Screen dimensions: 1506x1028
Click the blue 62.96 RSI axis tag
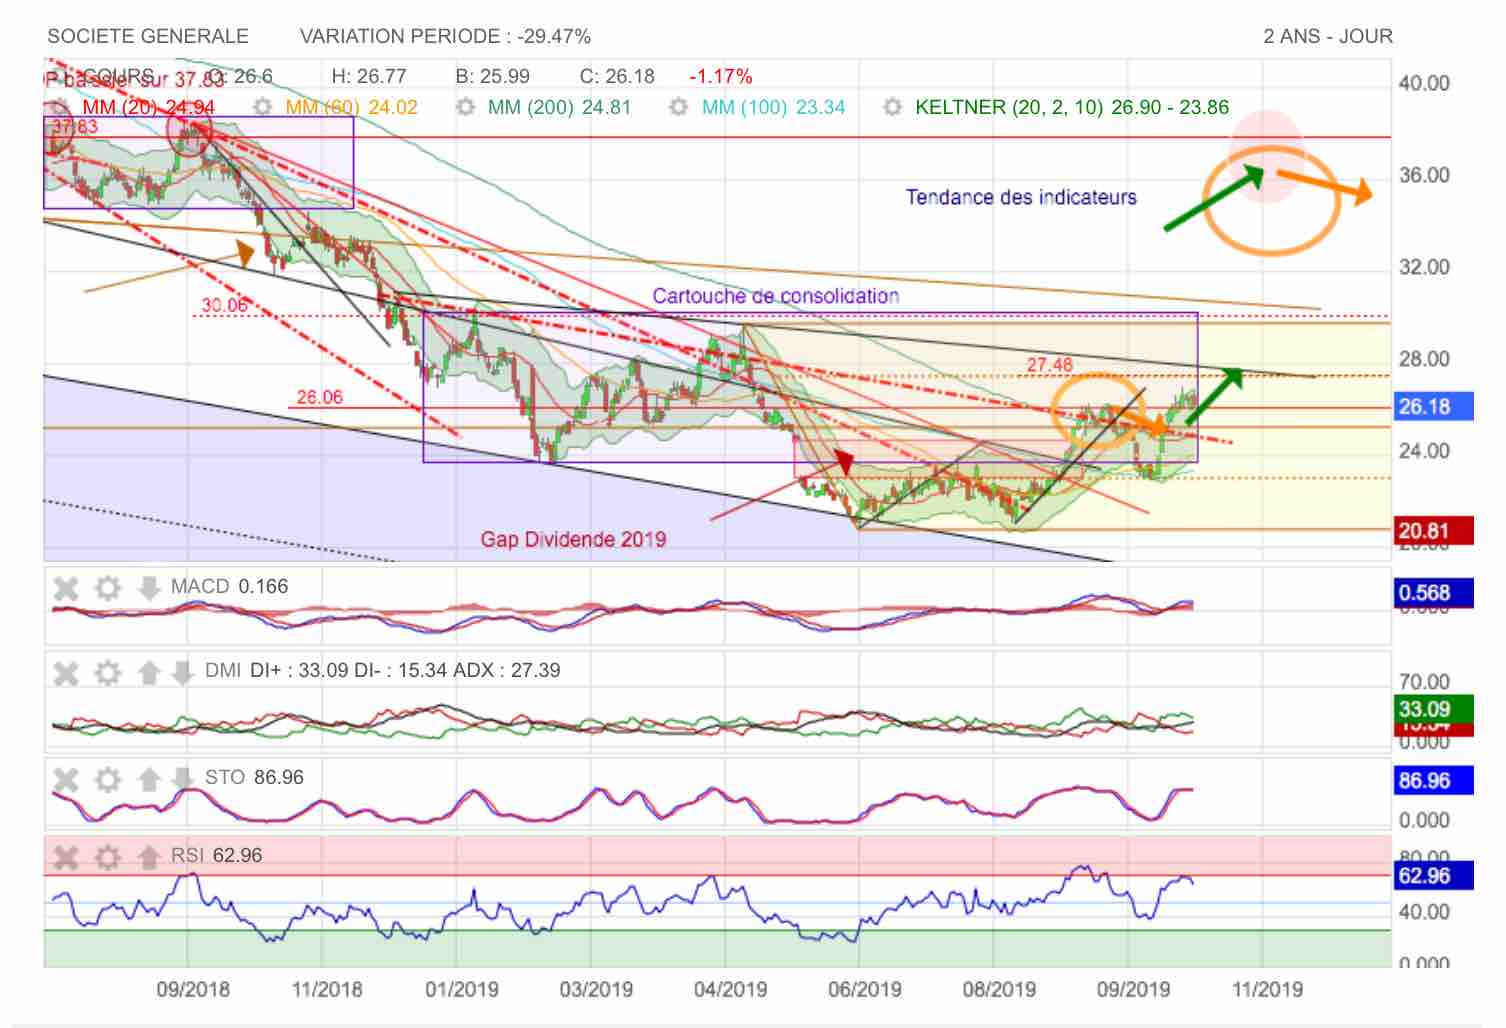(1433, 876)
